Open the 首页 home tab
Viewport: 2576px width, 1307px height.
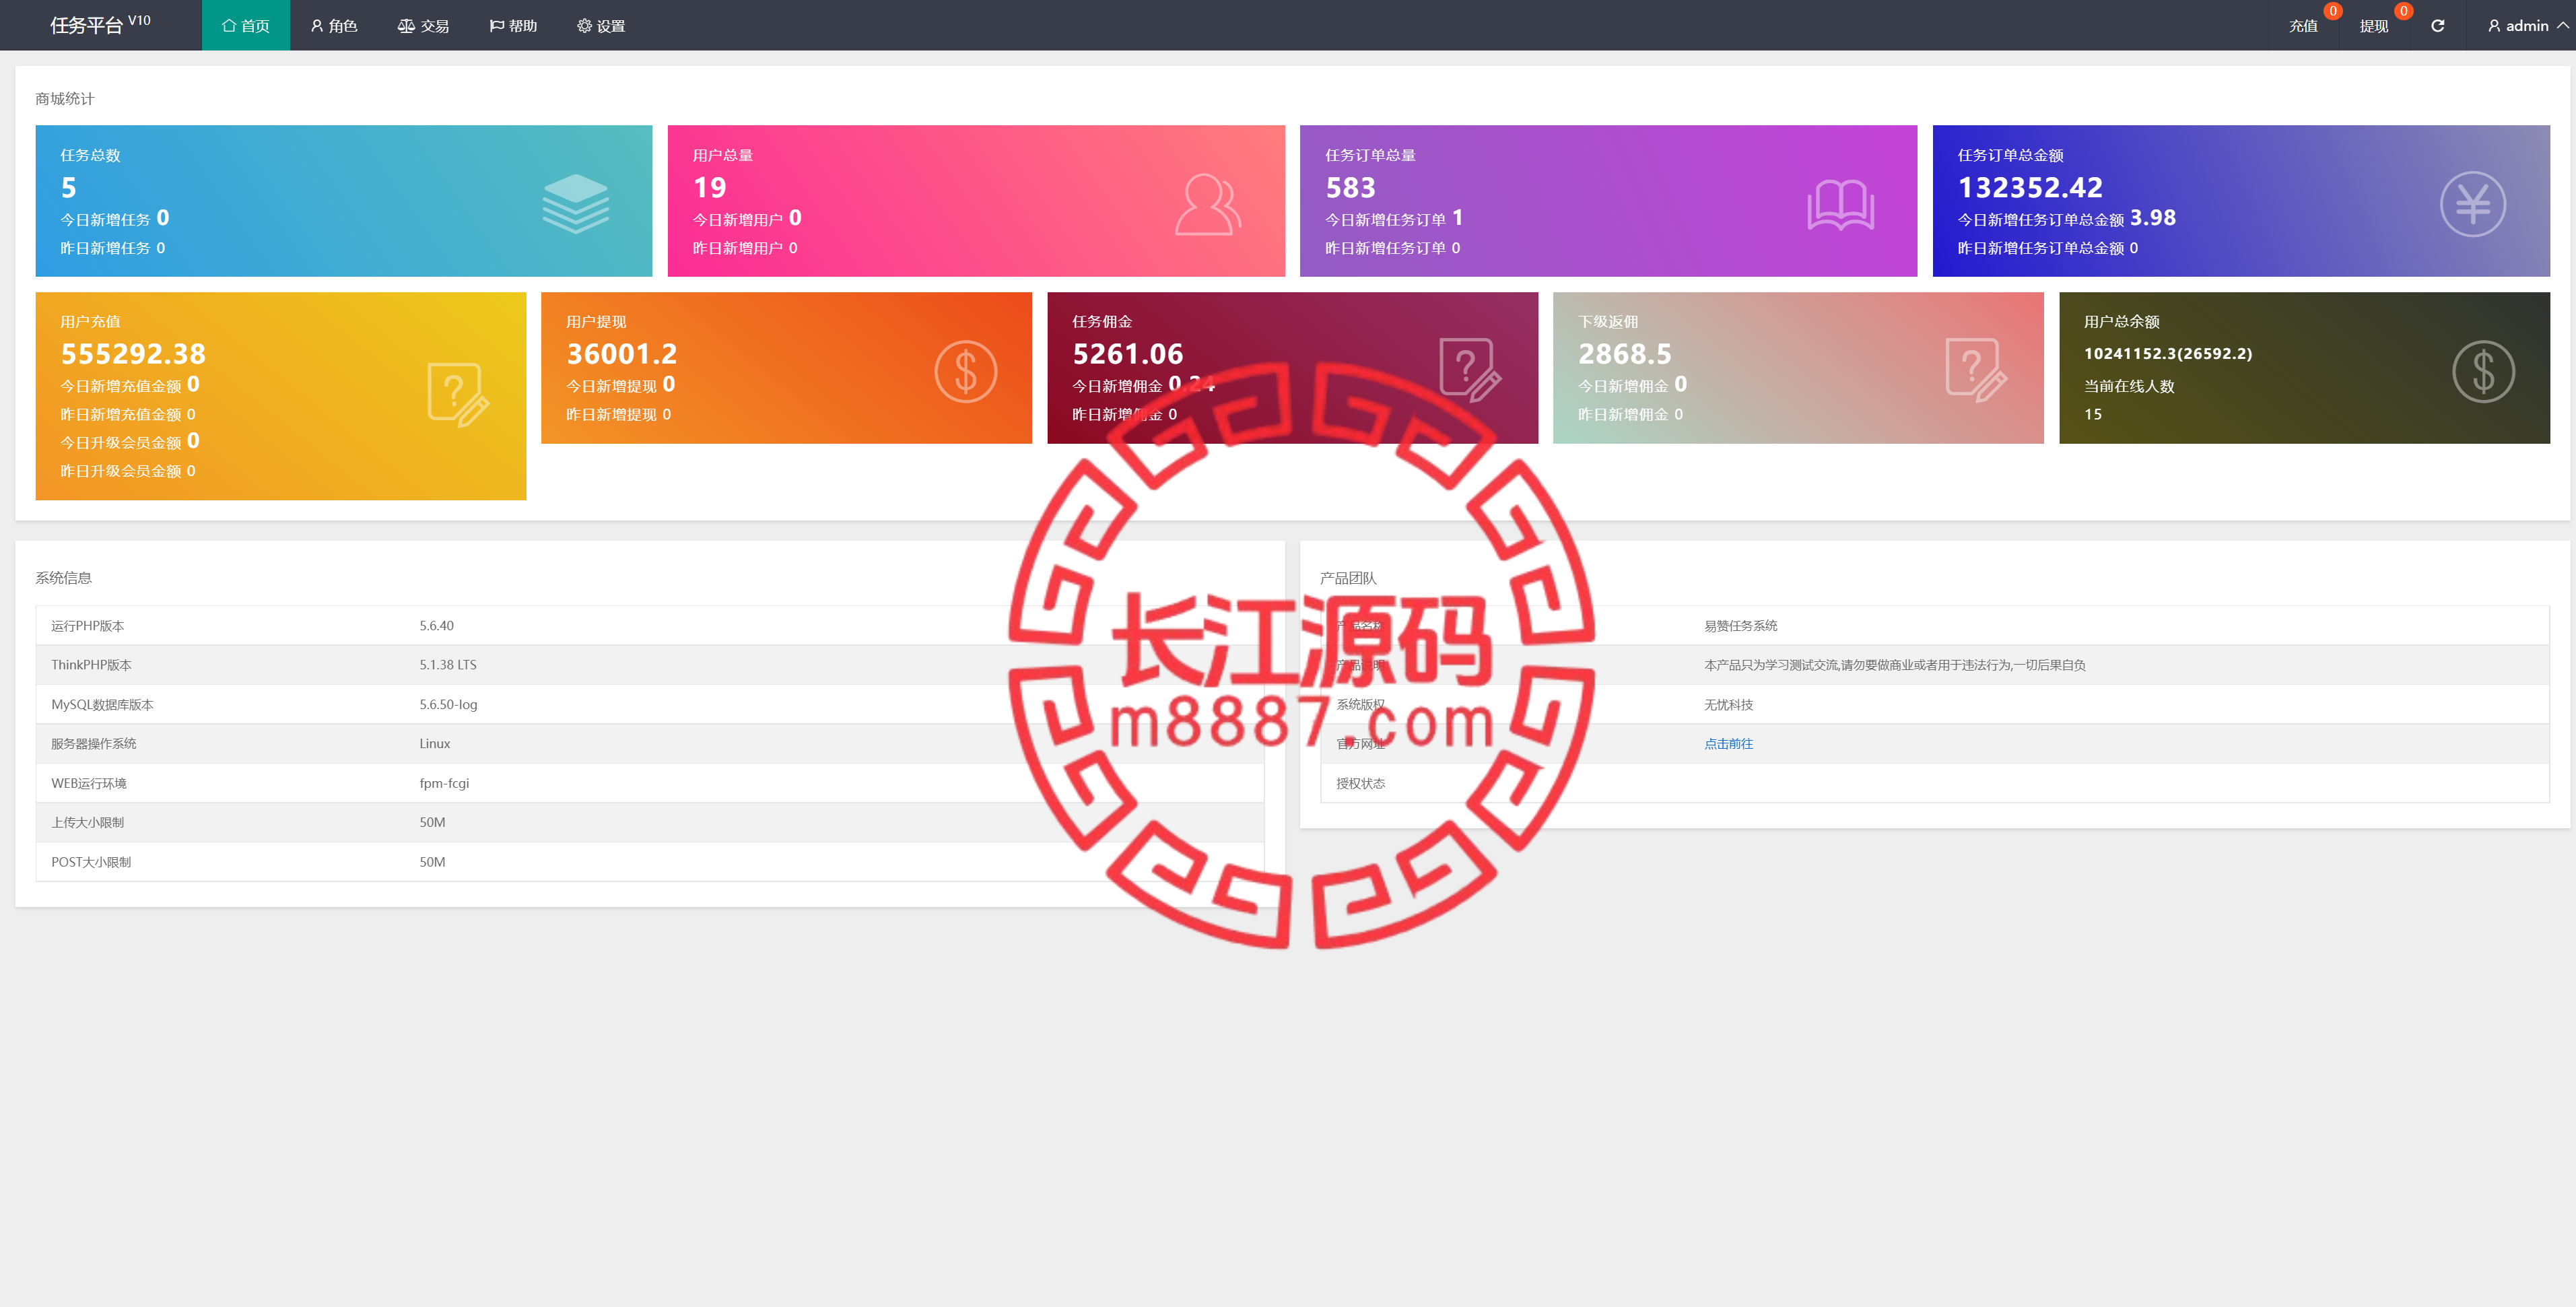coord(246,25)
